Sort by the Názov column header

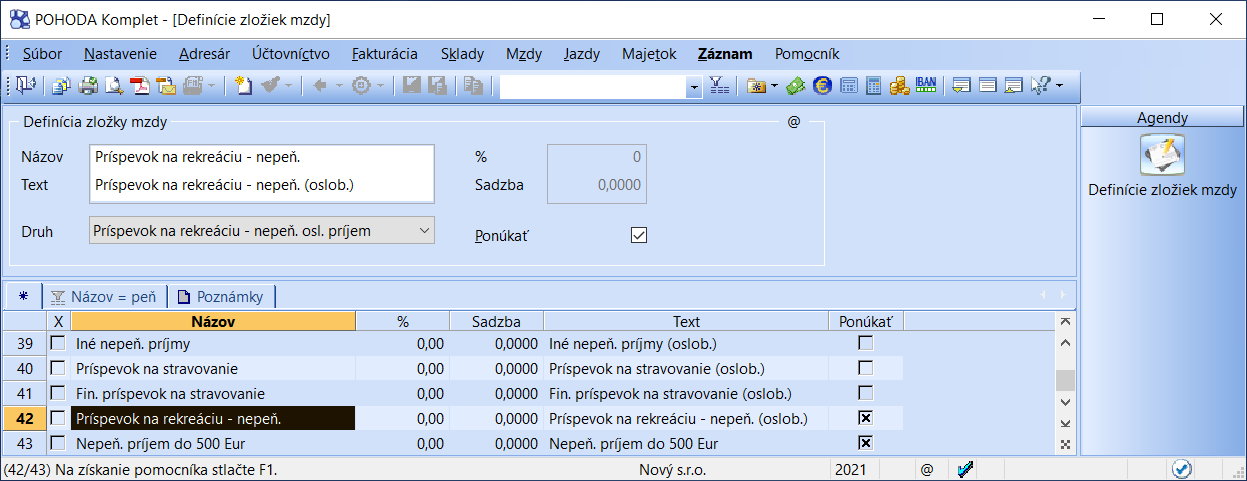[x=213, y=322]
